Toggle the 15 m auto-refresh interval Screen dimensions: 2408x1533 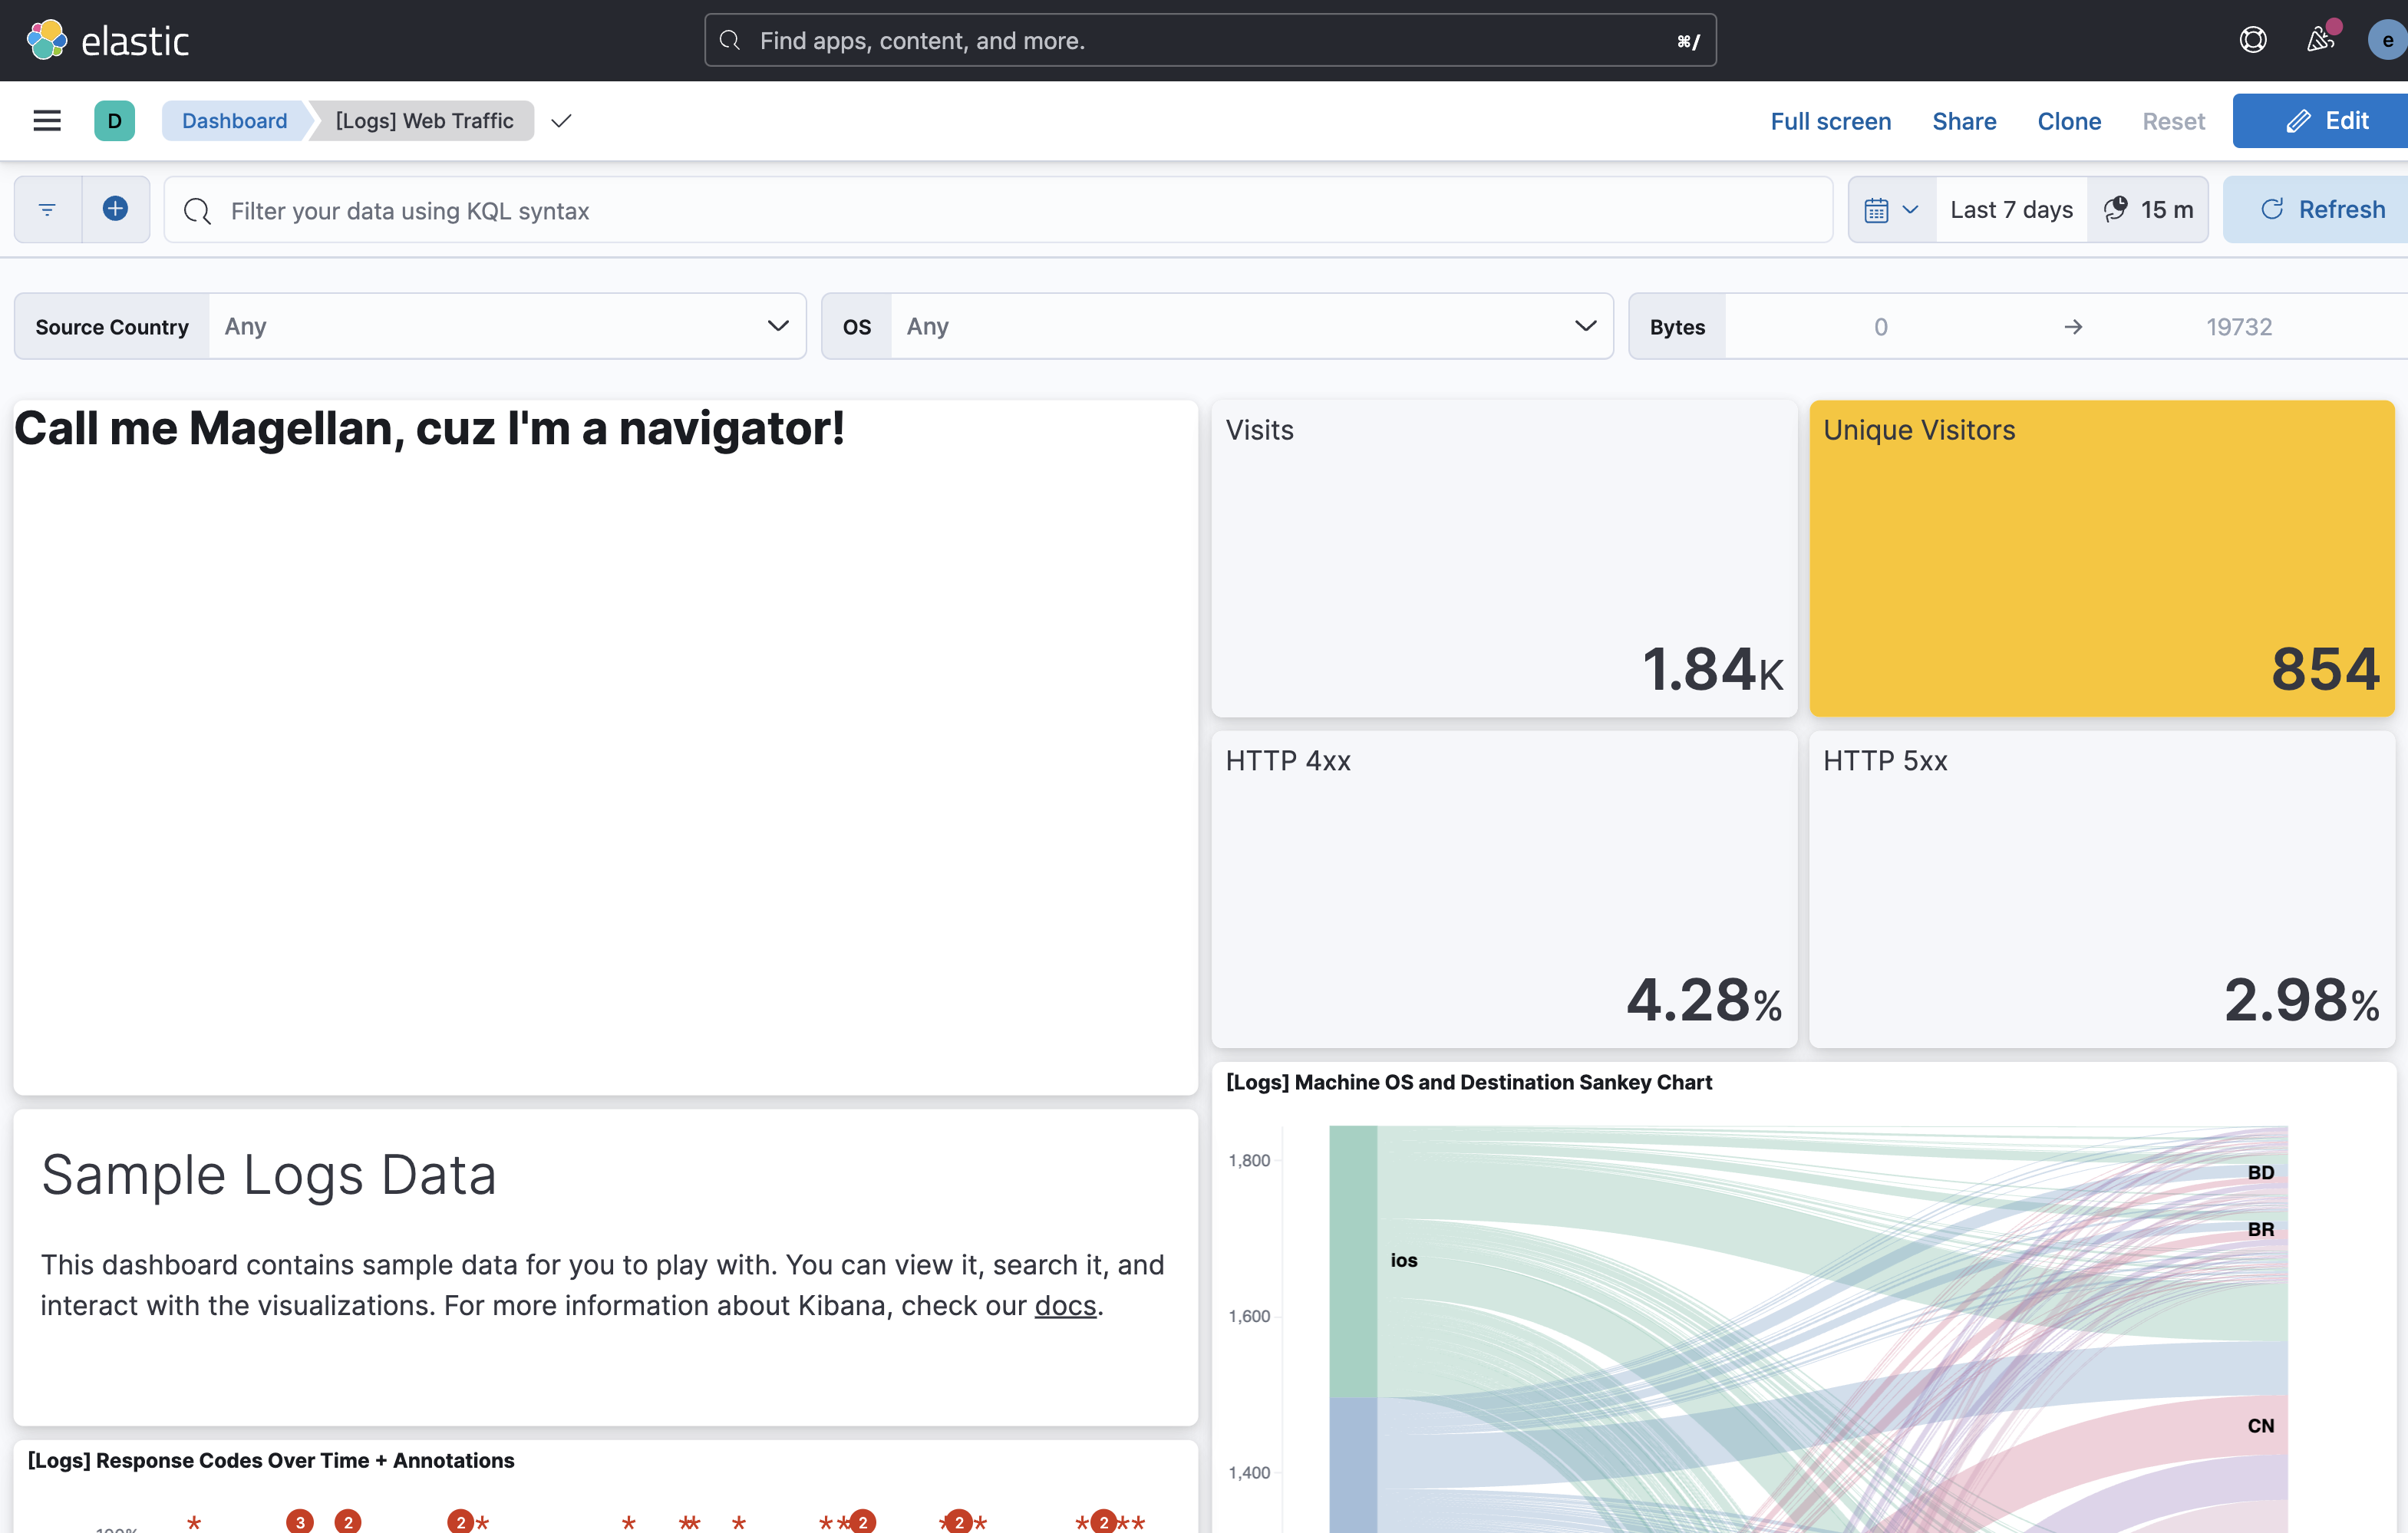click(x=2148, y=210)
